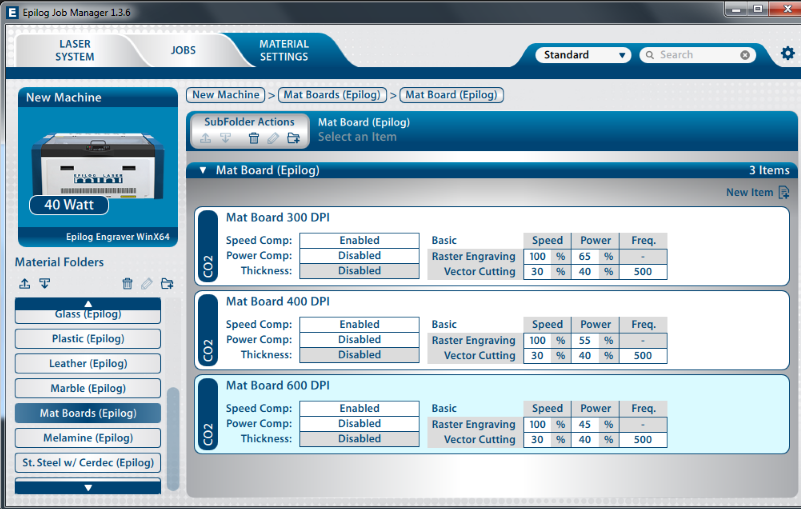This screenshot has width=801, height=509.
Task: Click CO2 badge of Mat Board 600 DPI
Action: click(x=207, y=414)
